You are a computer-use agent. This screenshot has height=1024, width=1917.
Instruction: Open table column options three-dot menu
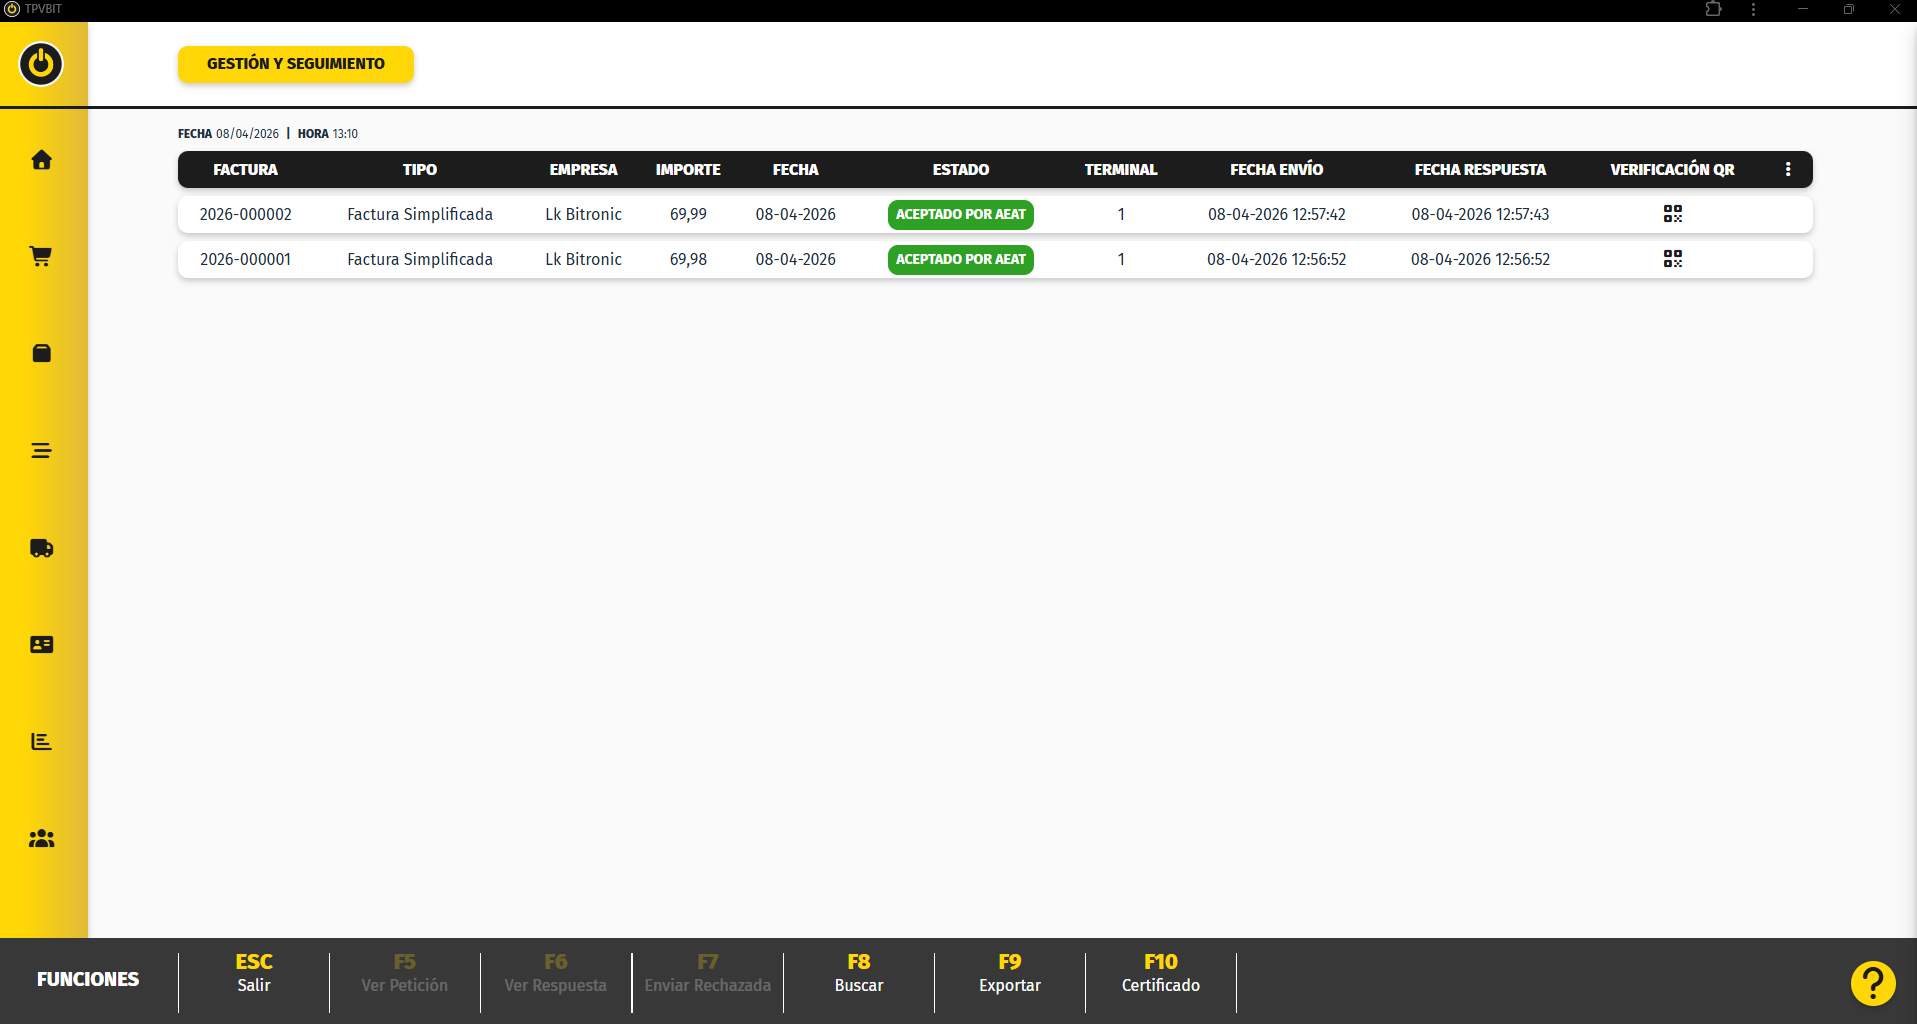[x=1788, y=170]
